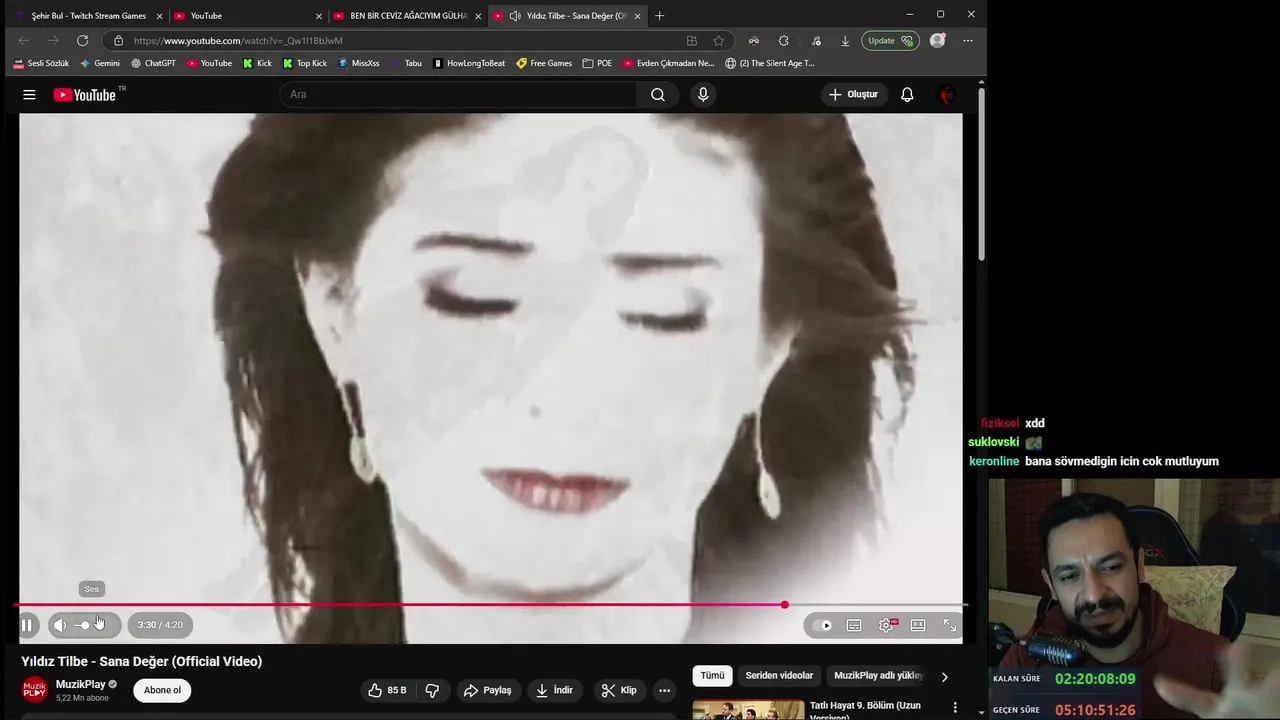Viewport: 1280px width, 720px height.
Task: Go back to the previous page
Action: point(24,41)
